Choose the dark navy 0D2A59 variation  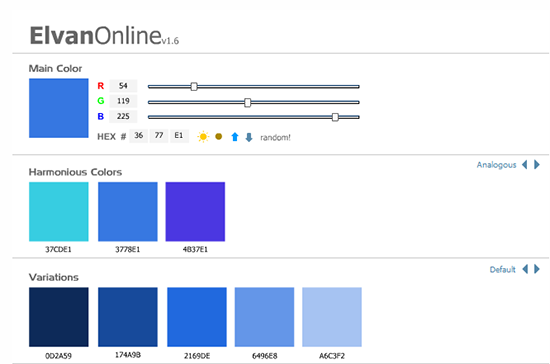[x=59, y=317]
